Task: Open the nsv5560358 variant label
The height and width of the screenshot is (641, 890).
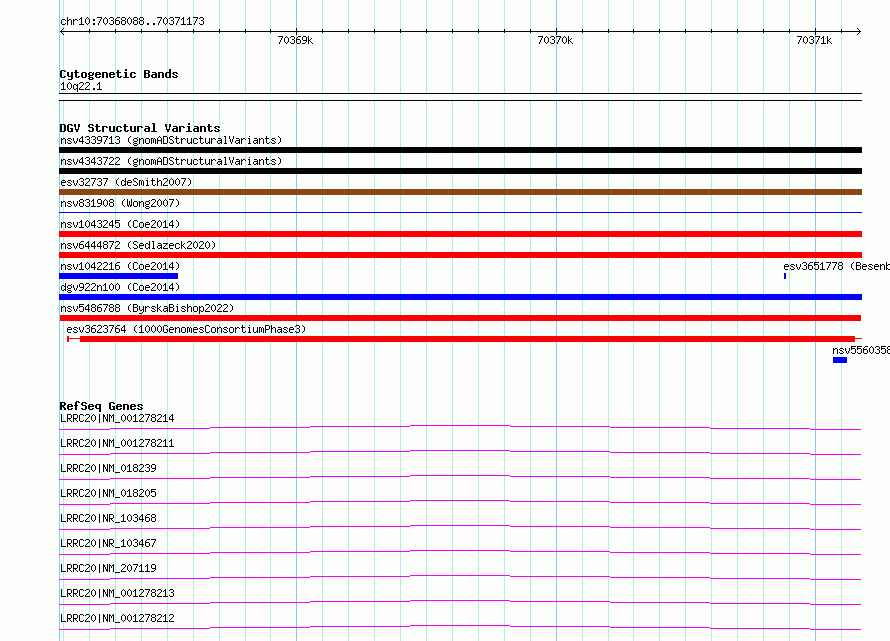Action: point(860,350)
